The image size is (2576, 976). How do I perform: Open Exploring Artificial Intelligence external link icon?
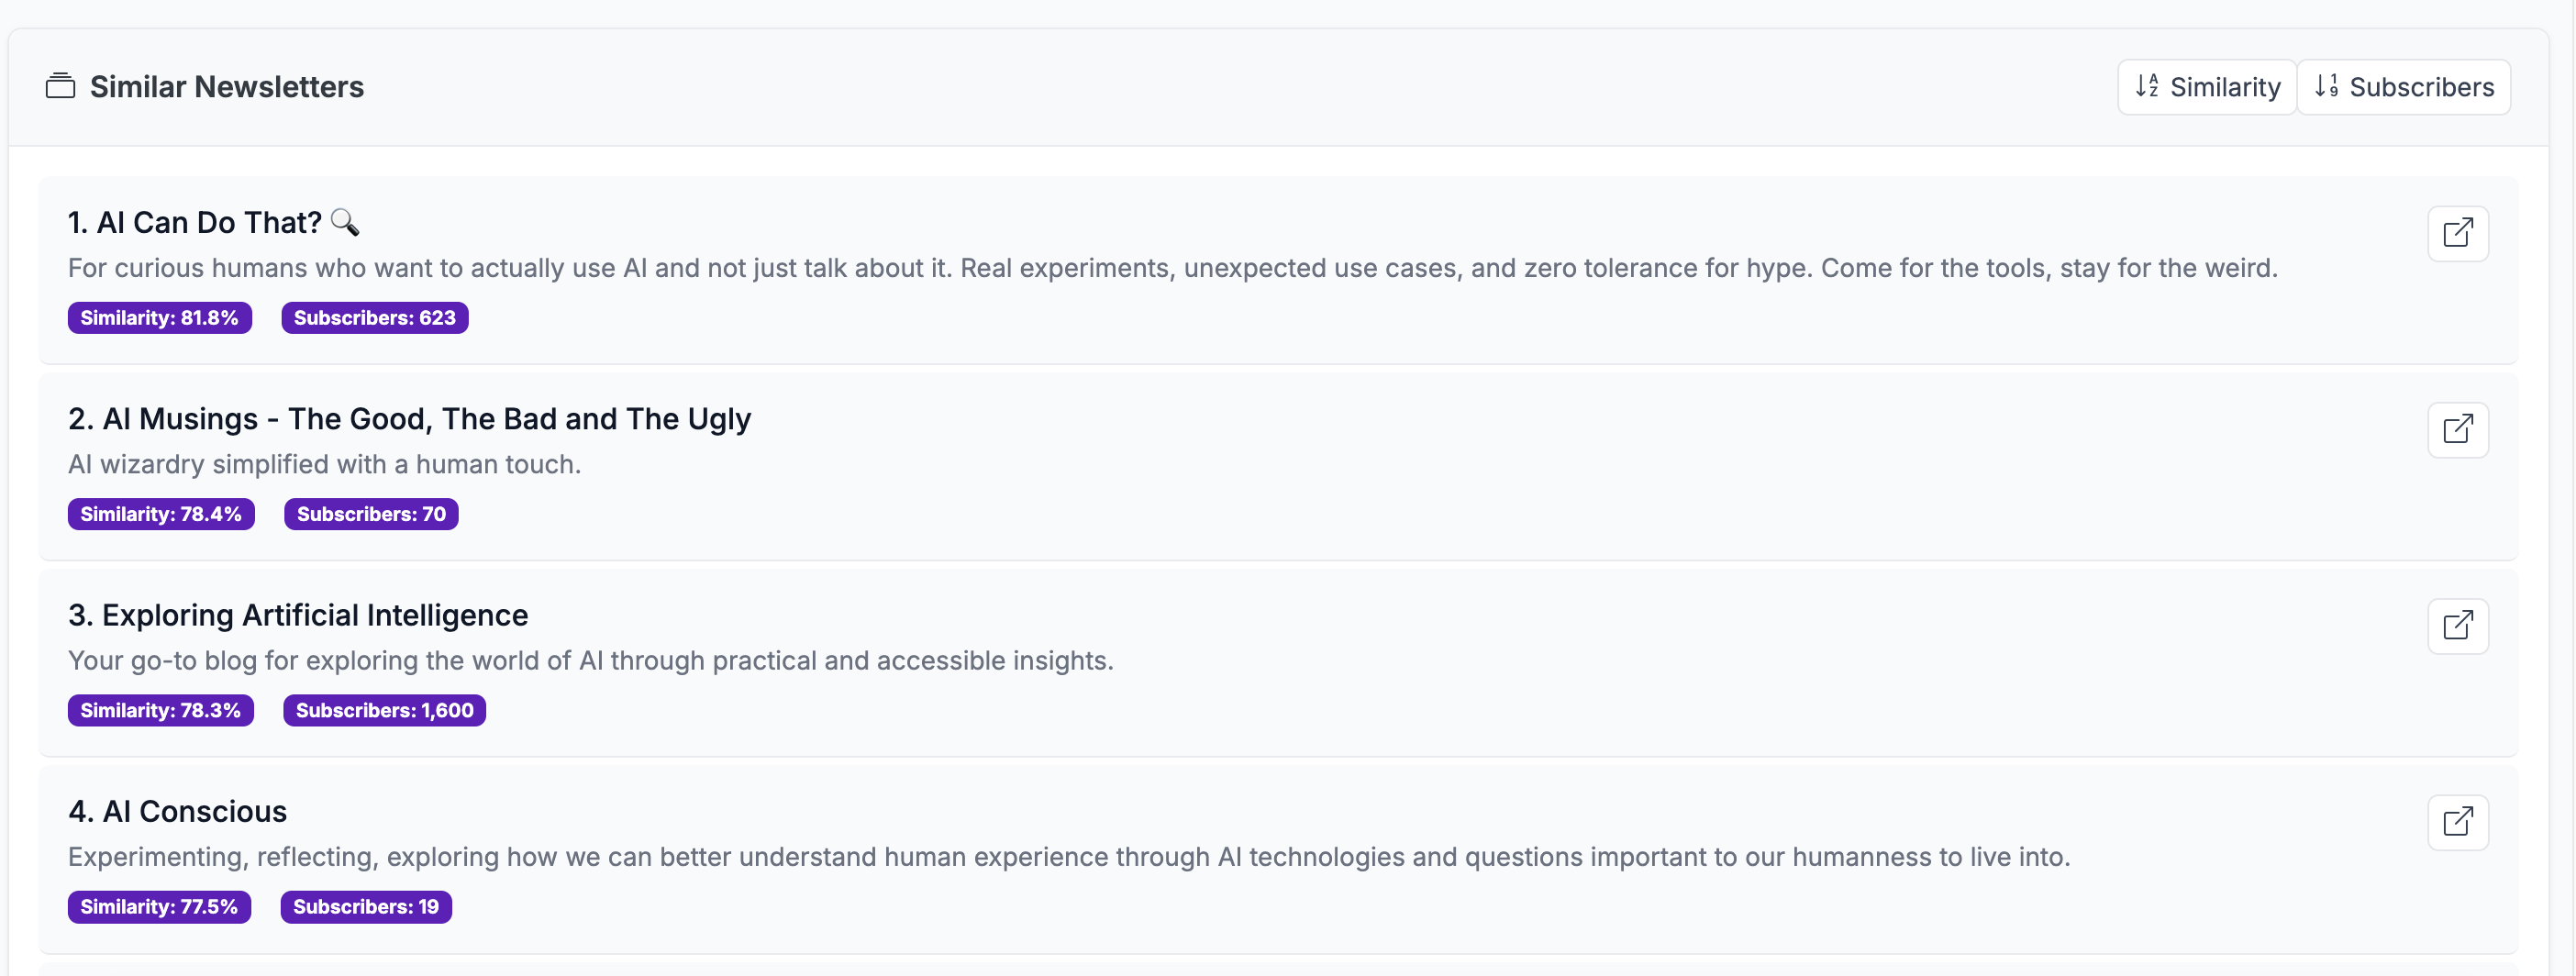coord(2457,626)
